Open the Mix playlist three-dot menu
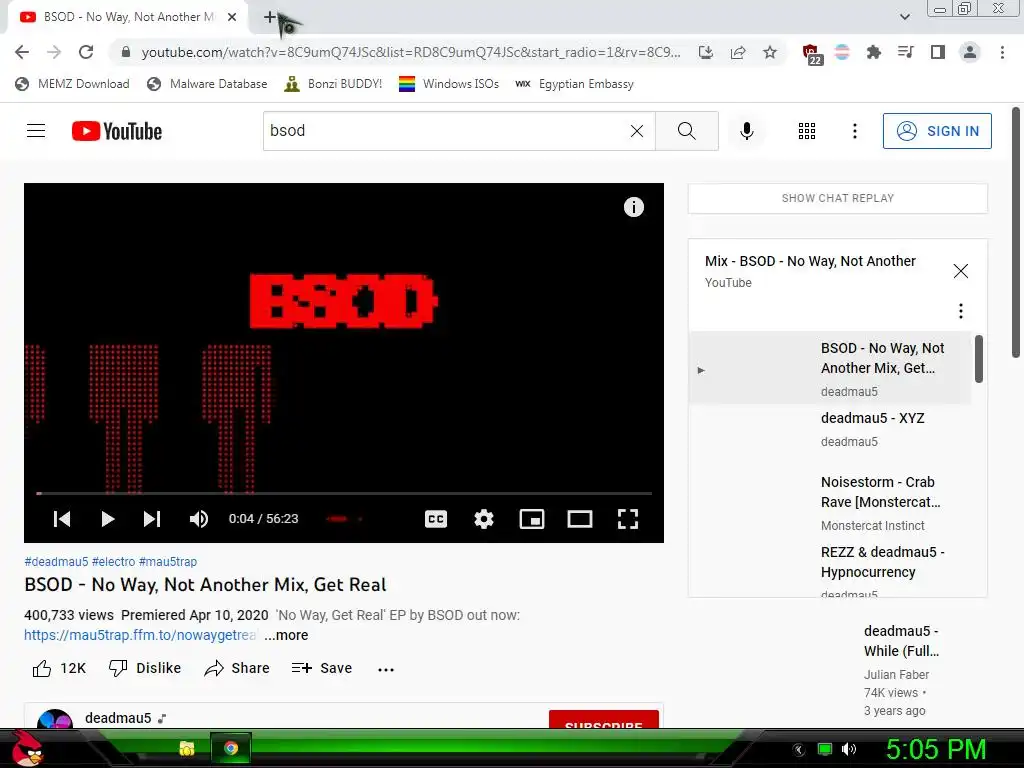Viewport: 1024px width, 768px height. [x=960, y=311]
